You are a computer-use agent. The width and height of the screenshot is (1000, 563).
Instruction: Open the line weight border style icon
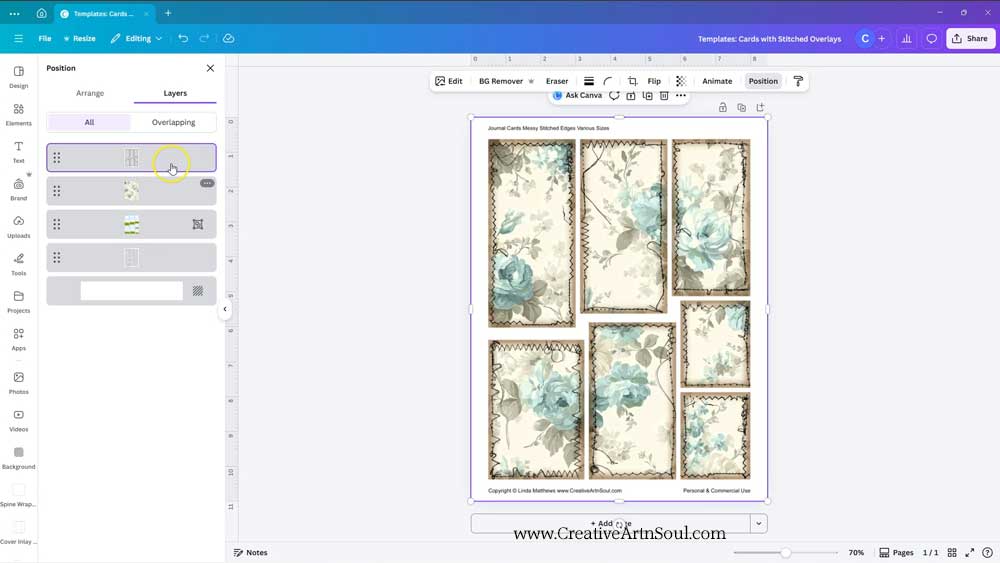coord(589,81)
